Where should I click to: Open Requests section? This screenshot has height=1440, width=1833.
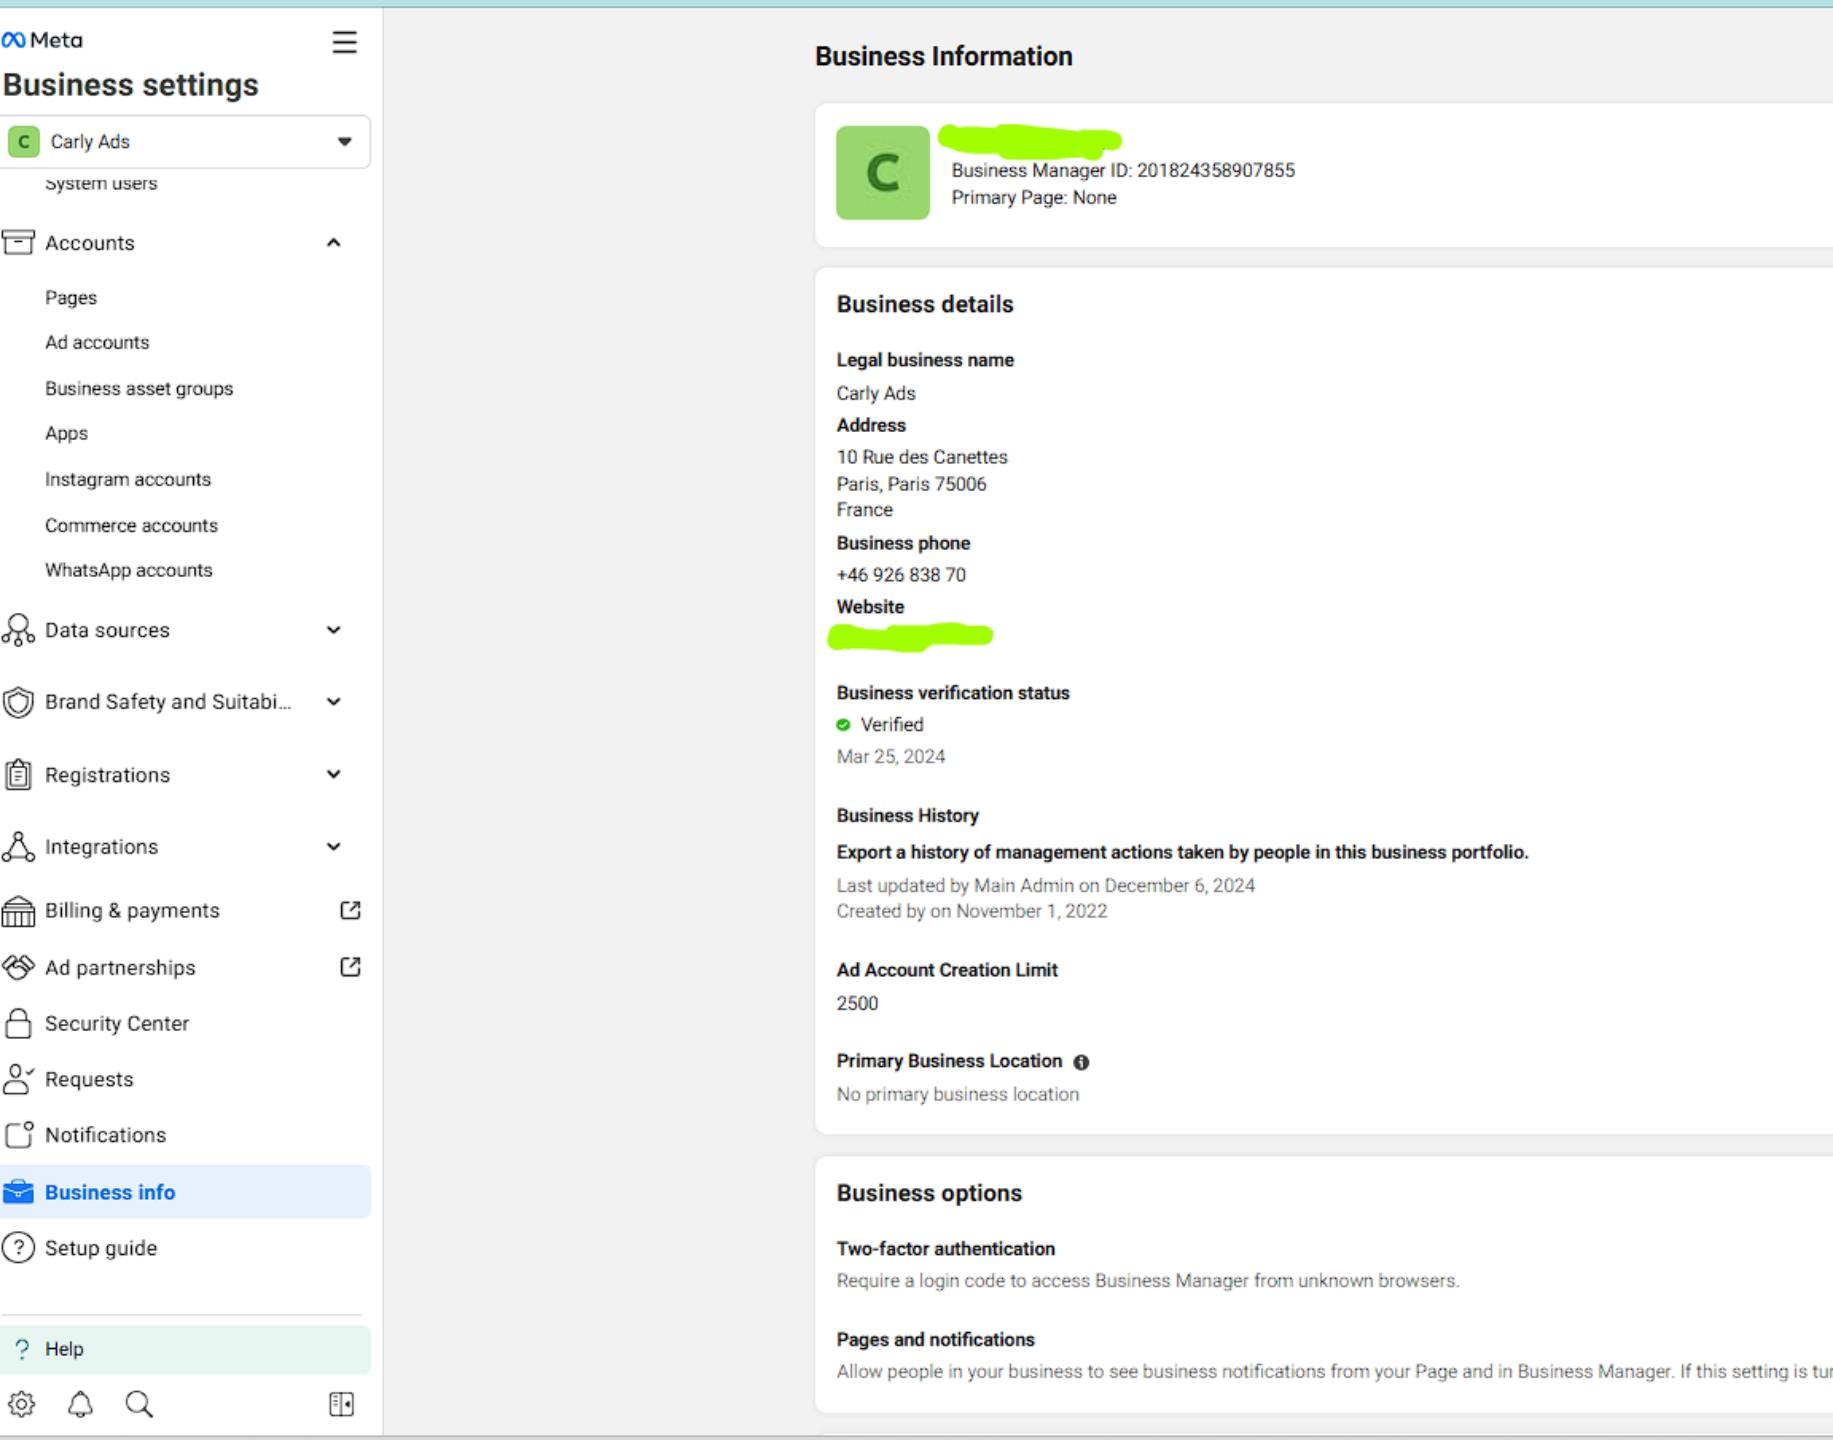click(89, 1080)
